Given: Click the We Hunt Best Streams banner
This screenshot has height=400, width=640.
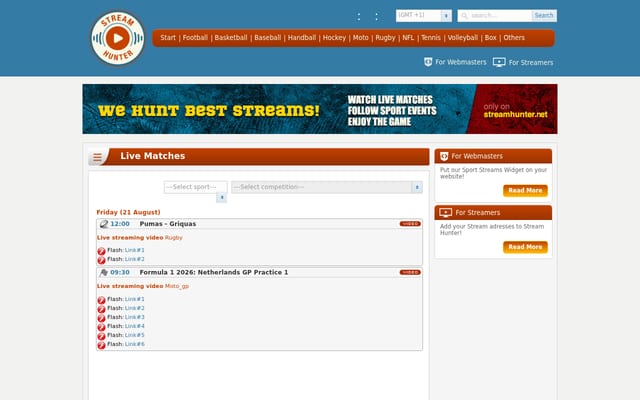Looking at the screenshot, I should coord(320,109).
